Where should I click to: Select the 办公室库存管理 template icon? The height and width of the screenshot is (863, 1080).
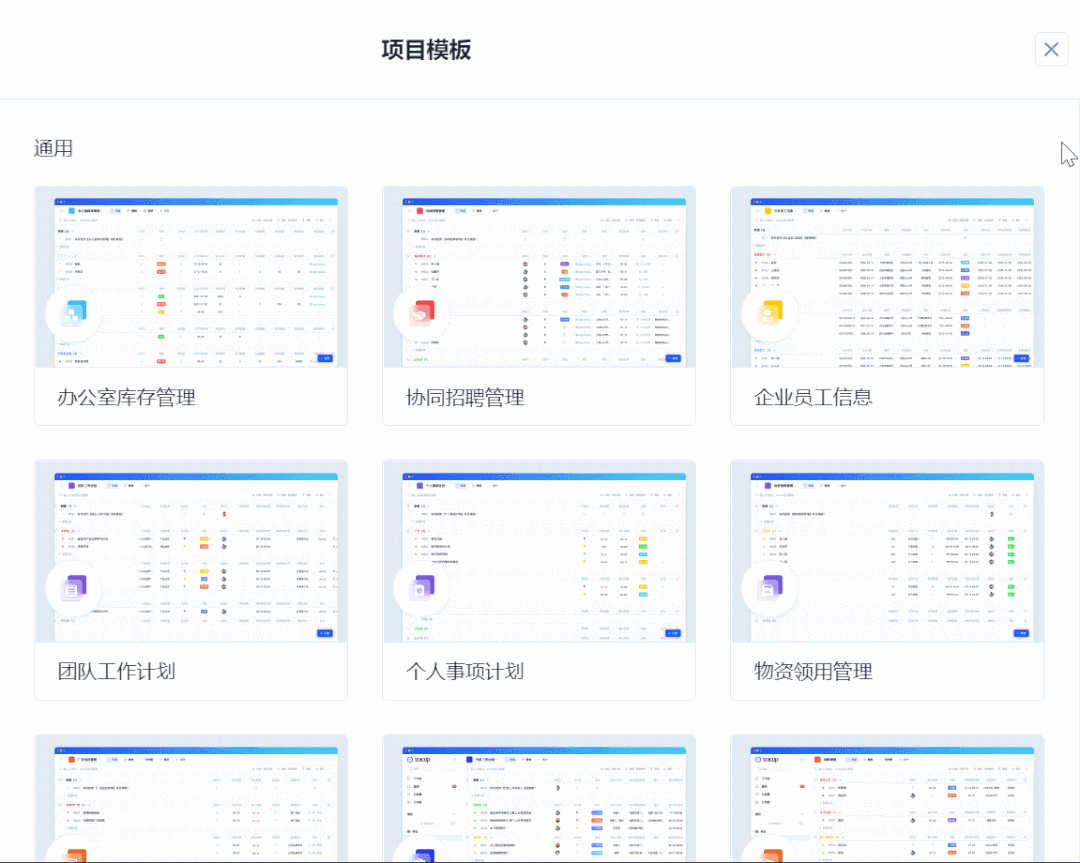click(x=74, y=314)
